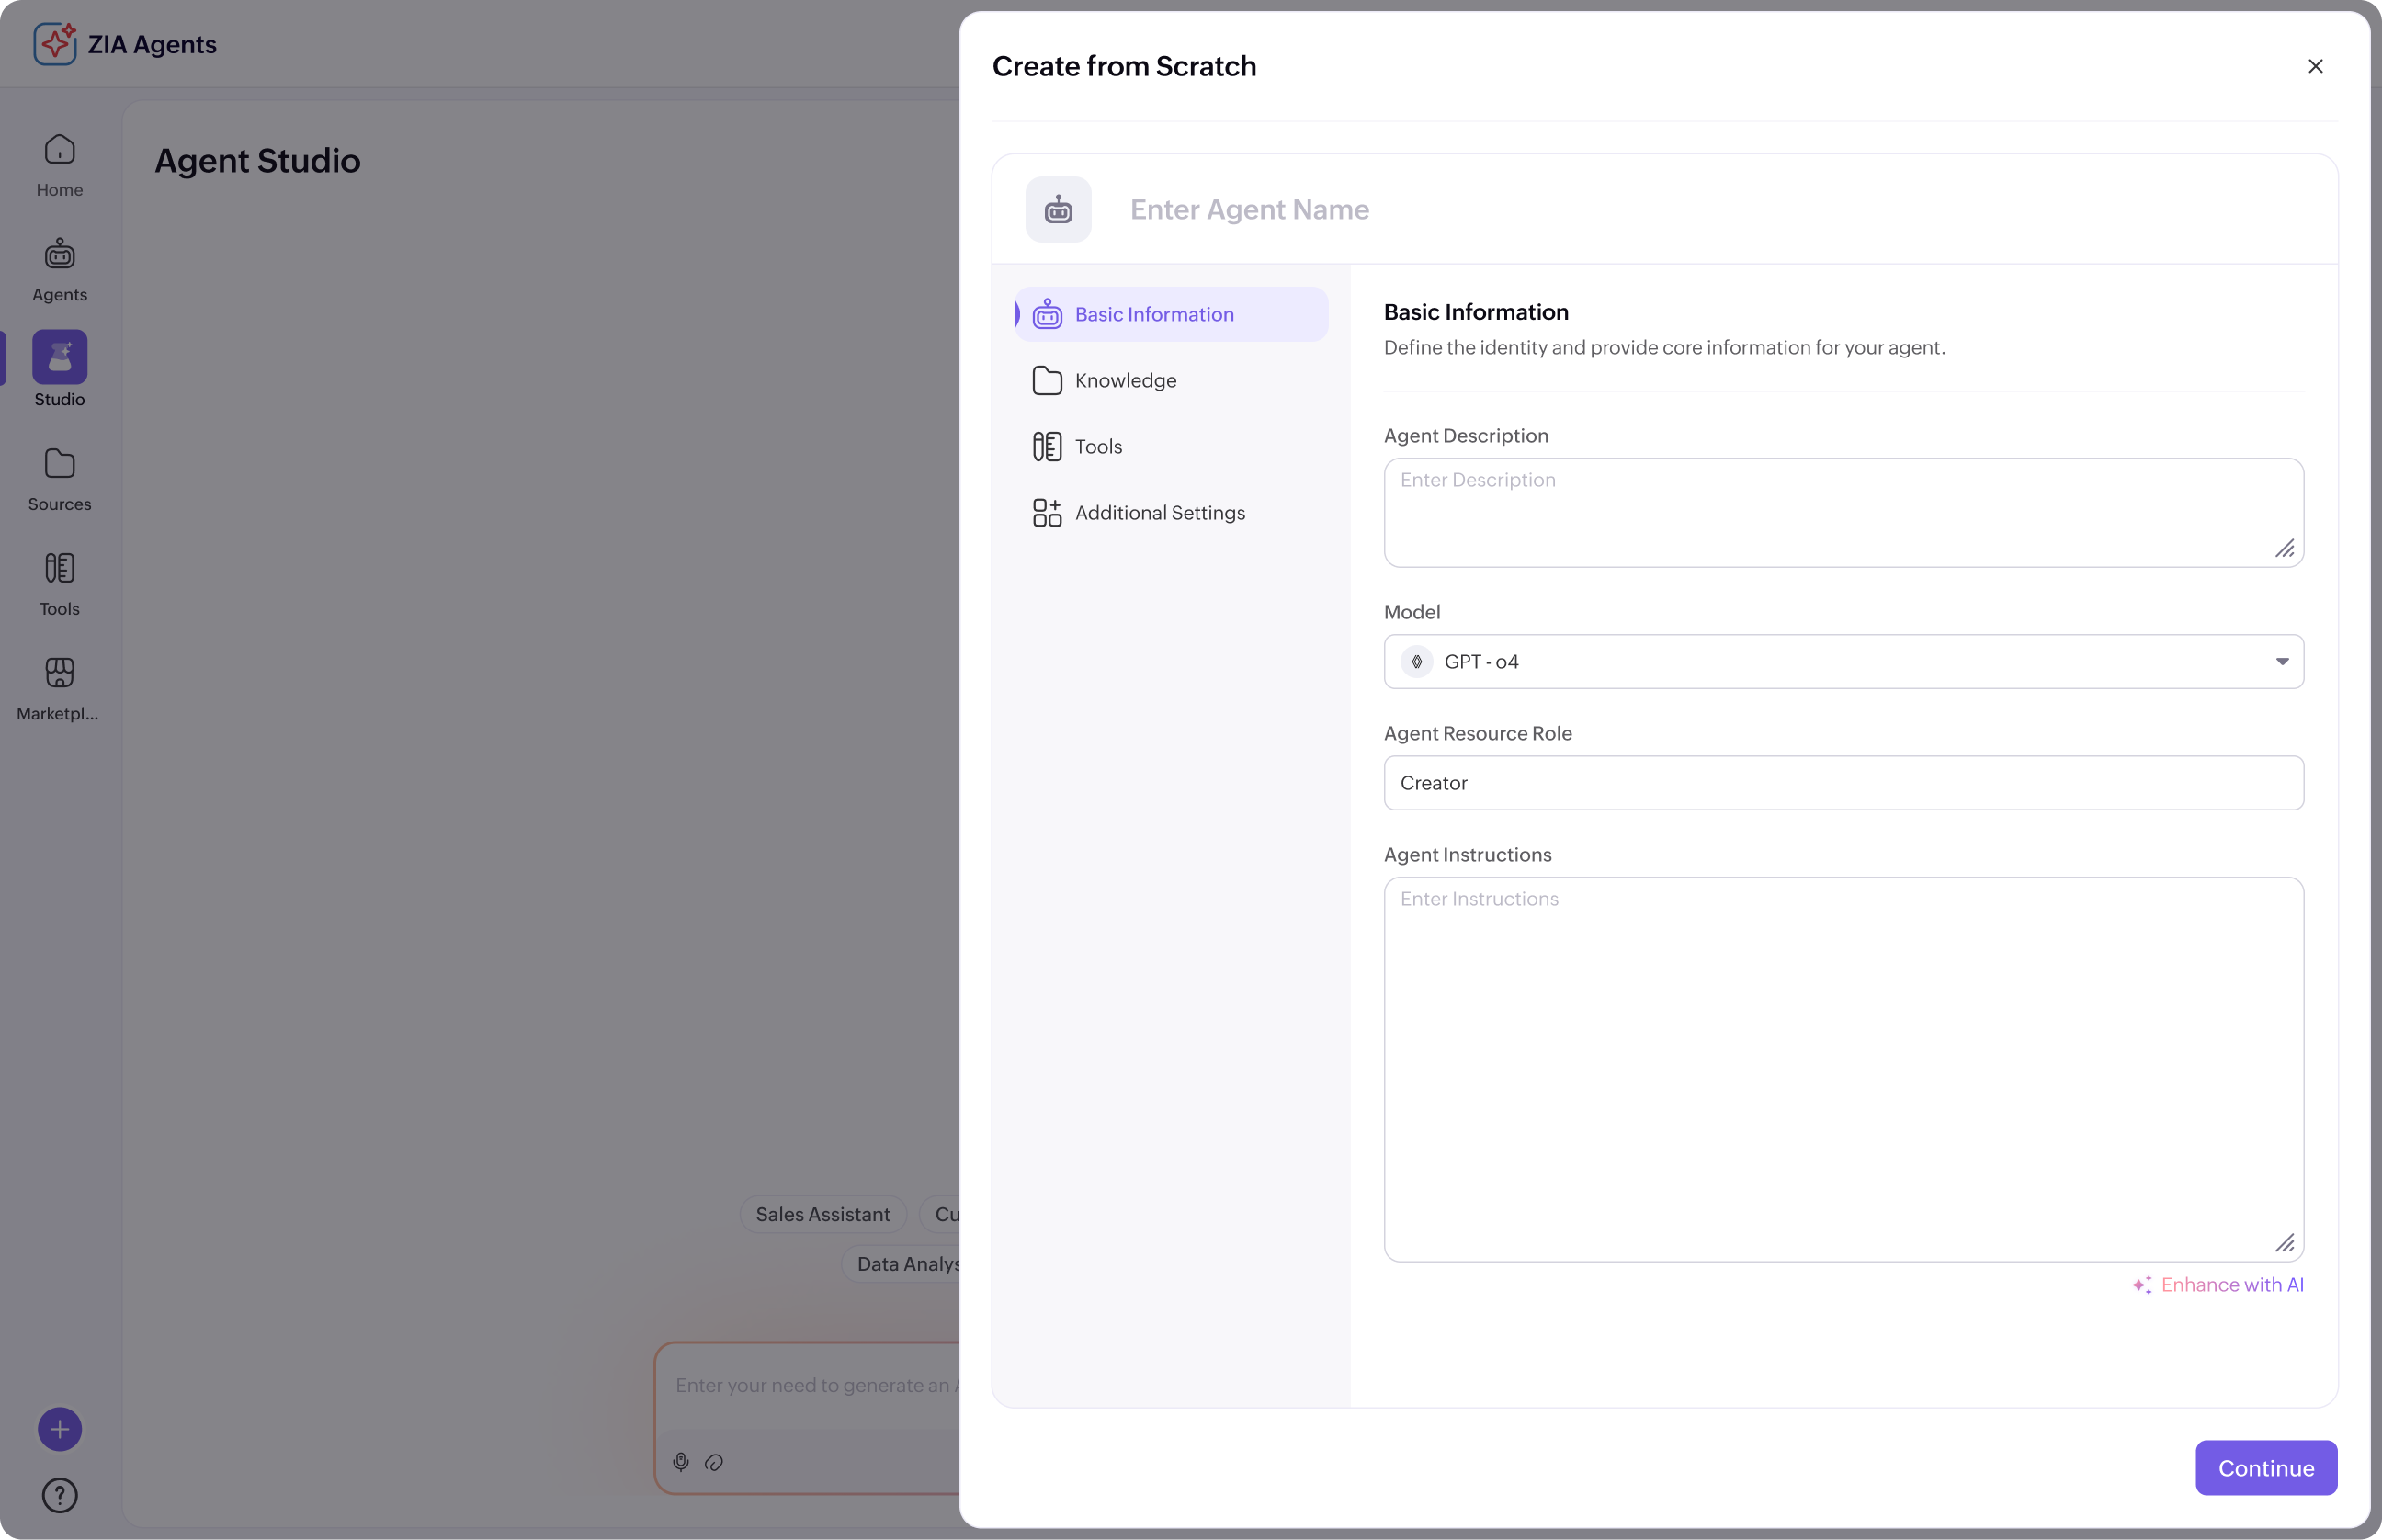Click the attachment link icon in prompt box

(x=714, y=1463)
